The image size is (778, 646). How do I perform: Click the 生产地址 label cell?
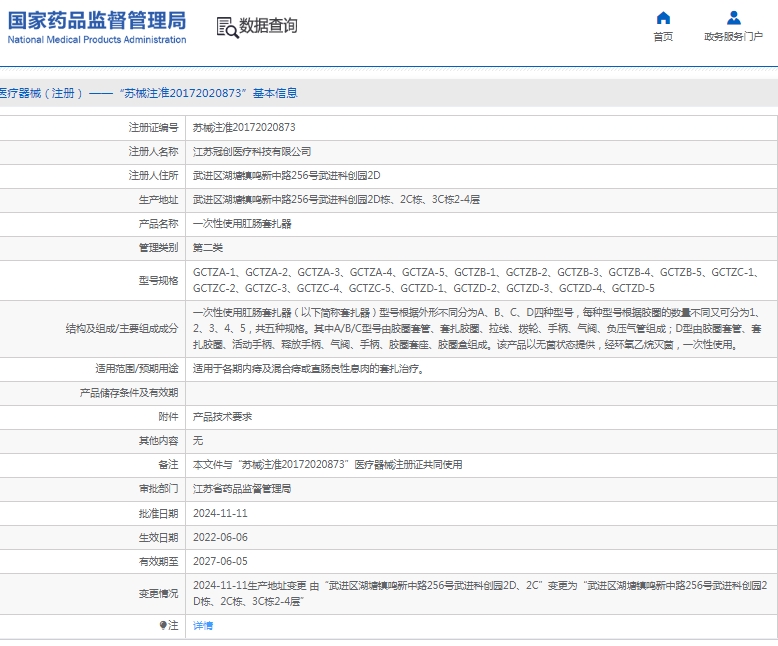coord(92,199)
